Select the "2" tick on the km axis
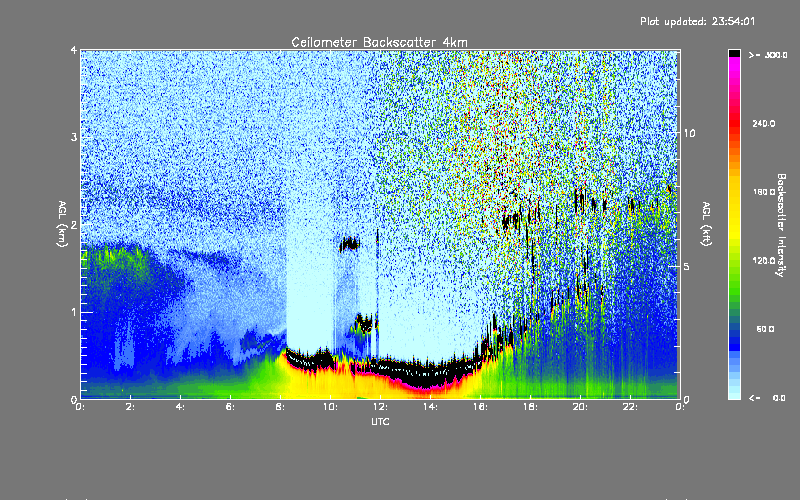The image size is (800, 500). (x=74, y=224)
